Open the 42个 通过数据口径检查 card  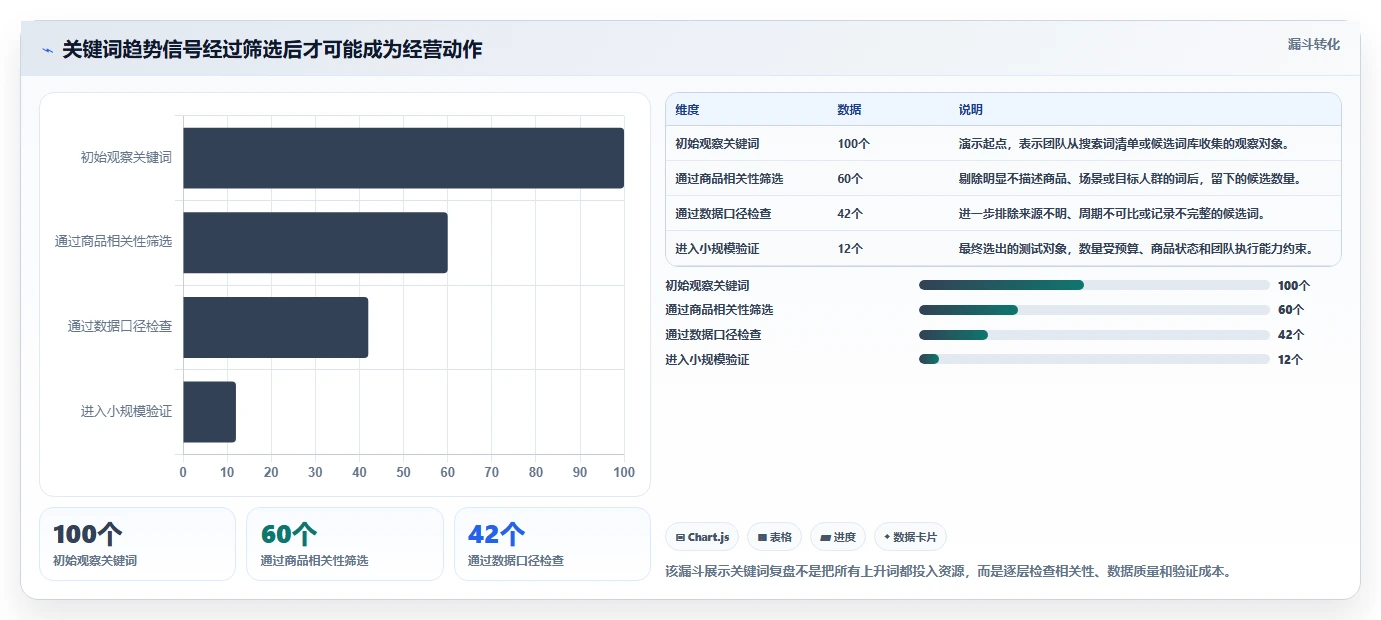pyautogui.click(x=552, y=544)
